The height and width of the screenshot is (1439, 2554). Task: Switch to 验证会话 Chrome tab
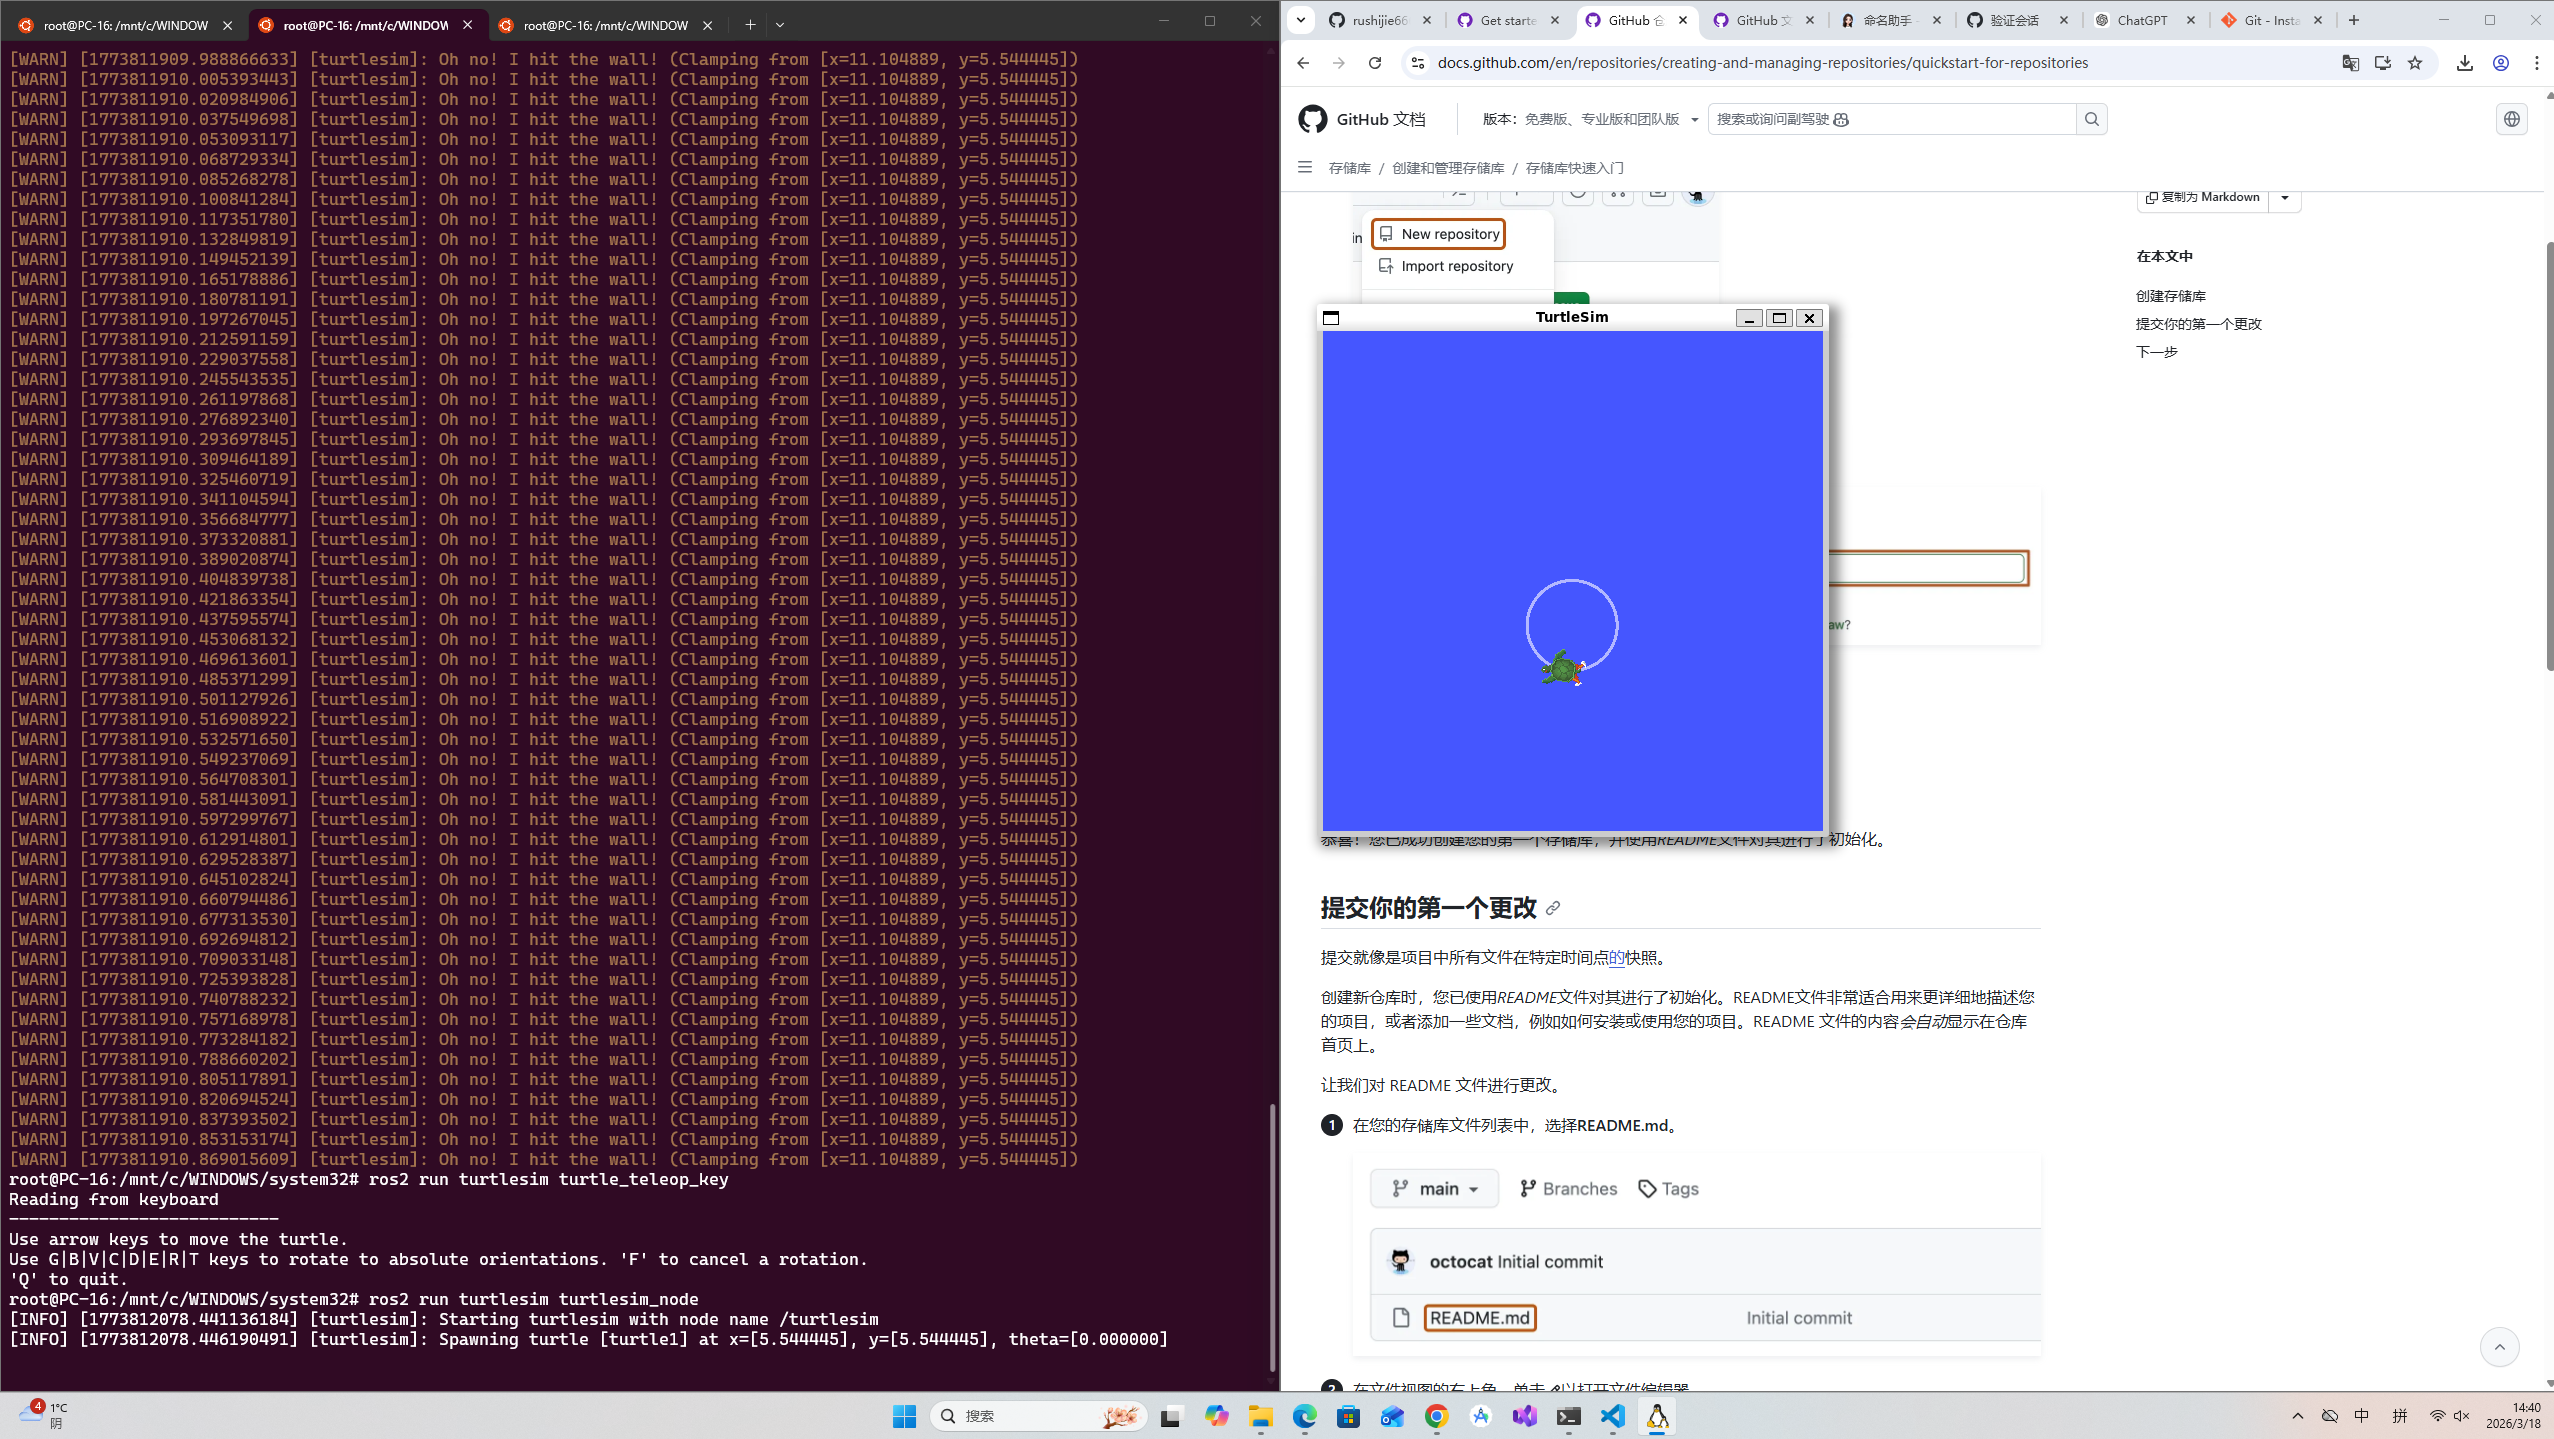[2016, 20]
